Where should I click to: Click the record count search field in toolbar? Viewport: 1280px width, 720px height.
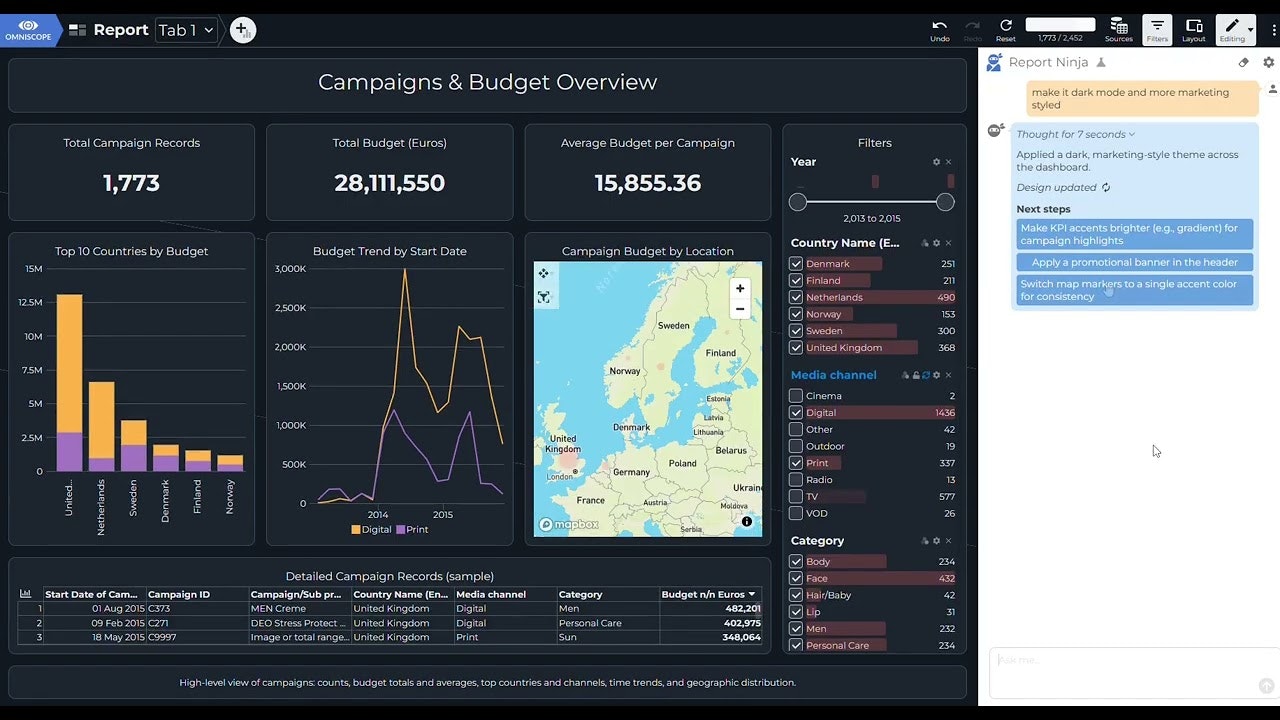(1060, 24)
